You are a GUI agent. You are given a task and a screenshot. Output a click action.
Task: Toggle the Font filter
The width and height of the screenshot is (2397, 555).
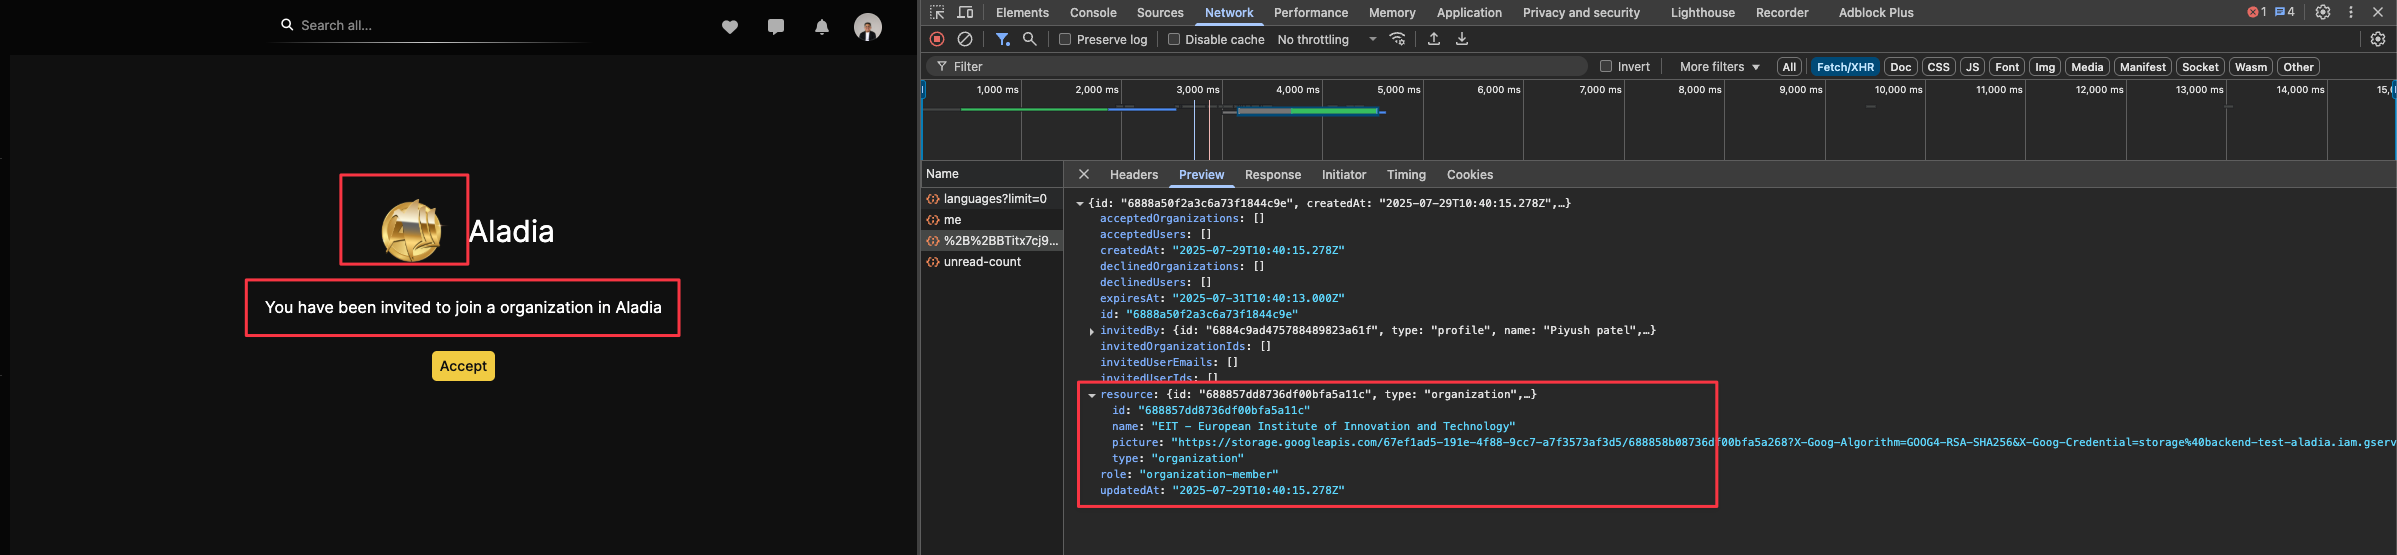click(2007, 67)
